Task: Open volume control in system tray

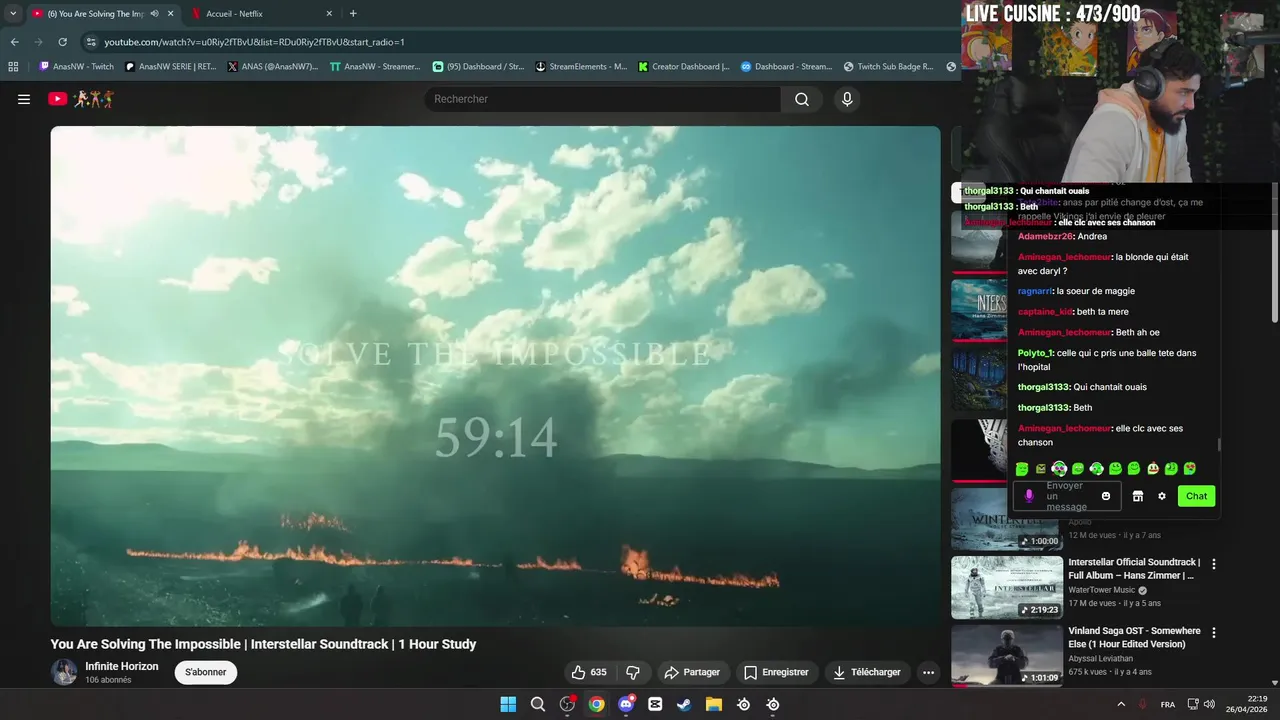Action: tap(1209, 704)
